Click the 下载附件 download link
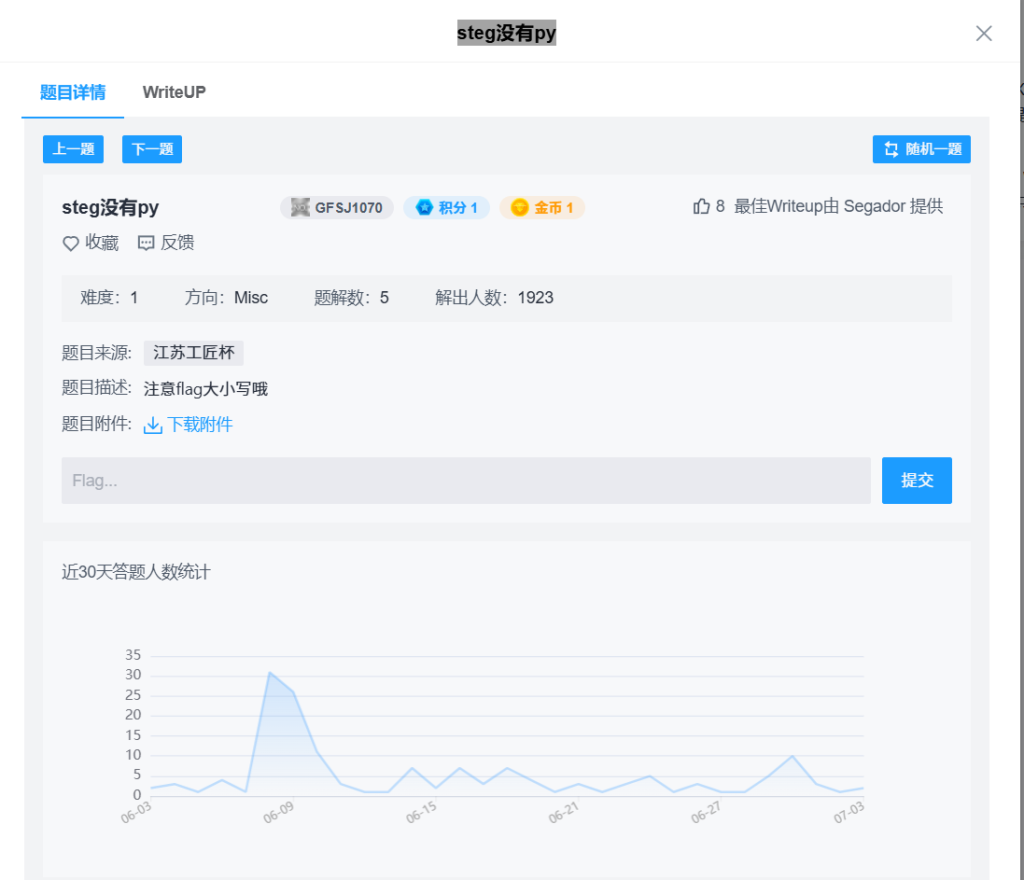Screen dimensions: 1024x880 (200, 425)
